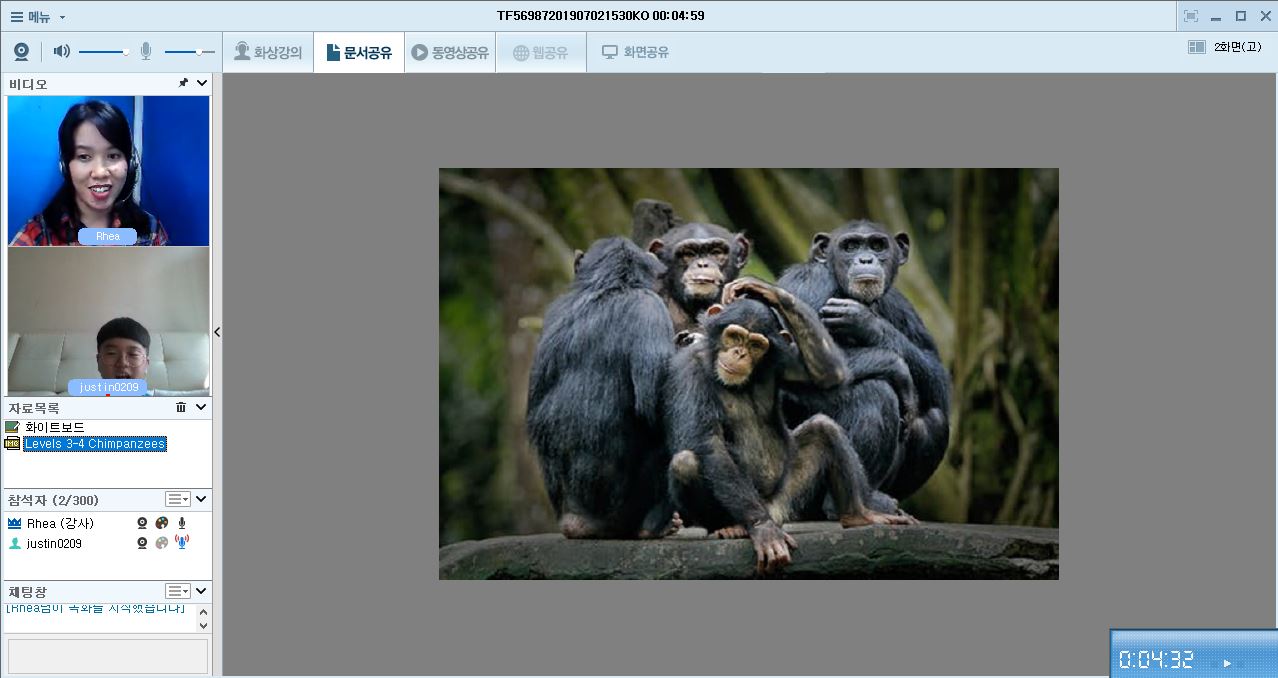Viewport: 1278px width, 678px height.
Task: Click the trash icon in 자료목록 panel
Action: coord(181,407)
